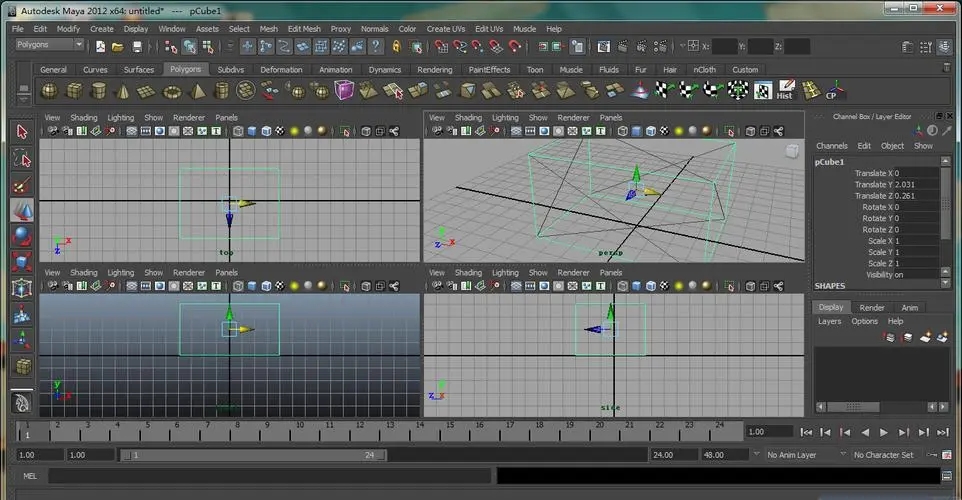Render current frame clapperboard icon
The width and height of the screenshot is (962, 500).
click(623, 47)
